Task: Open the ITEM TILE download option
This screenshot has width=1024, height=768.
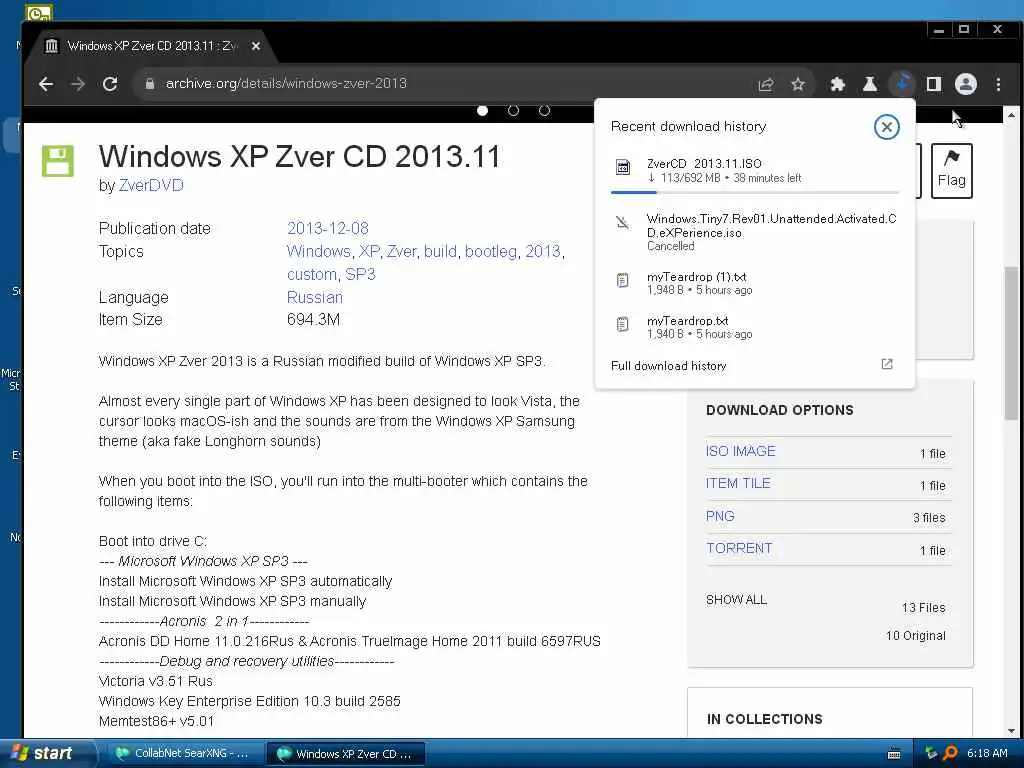Action: 738,483
